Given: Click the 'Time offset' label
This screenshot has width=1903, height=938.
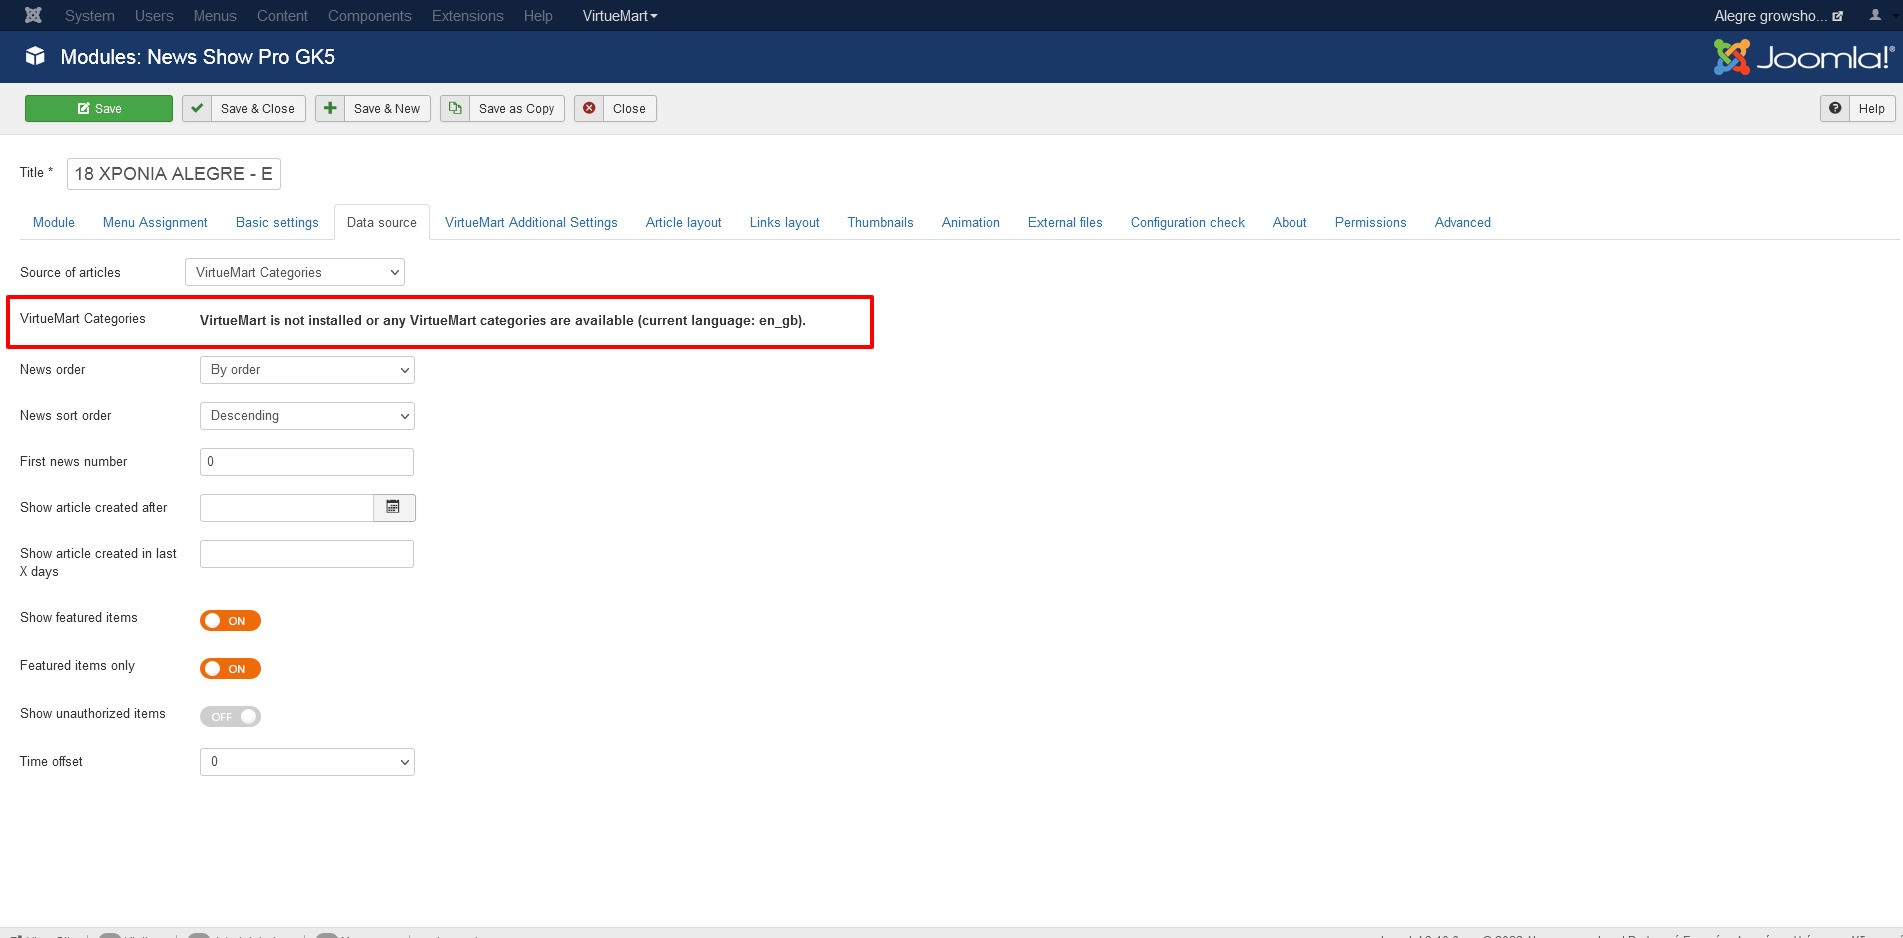Looking at the screenshot, I should tap(51, 762).
